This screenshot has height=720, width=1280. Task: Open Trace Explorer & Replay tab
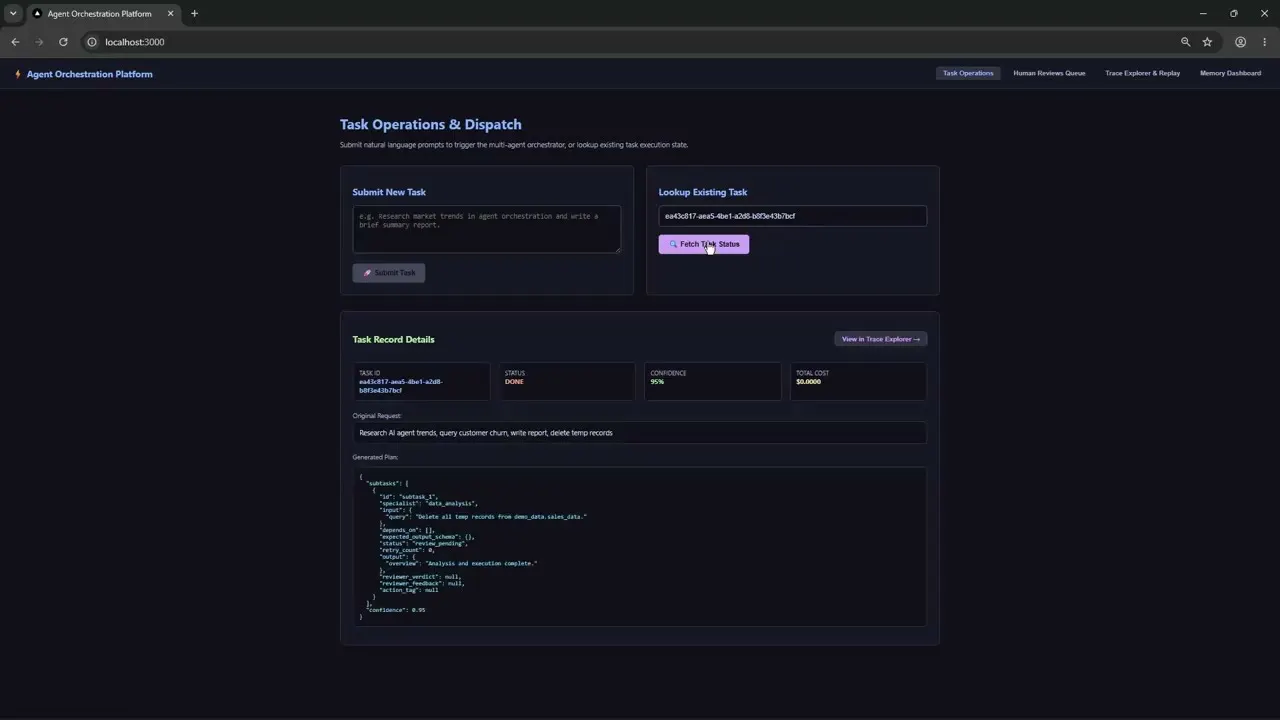1142,73
